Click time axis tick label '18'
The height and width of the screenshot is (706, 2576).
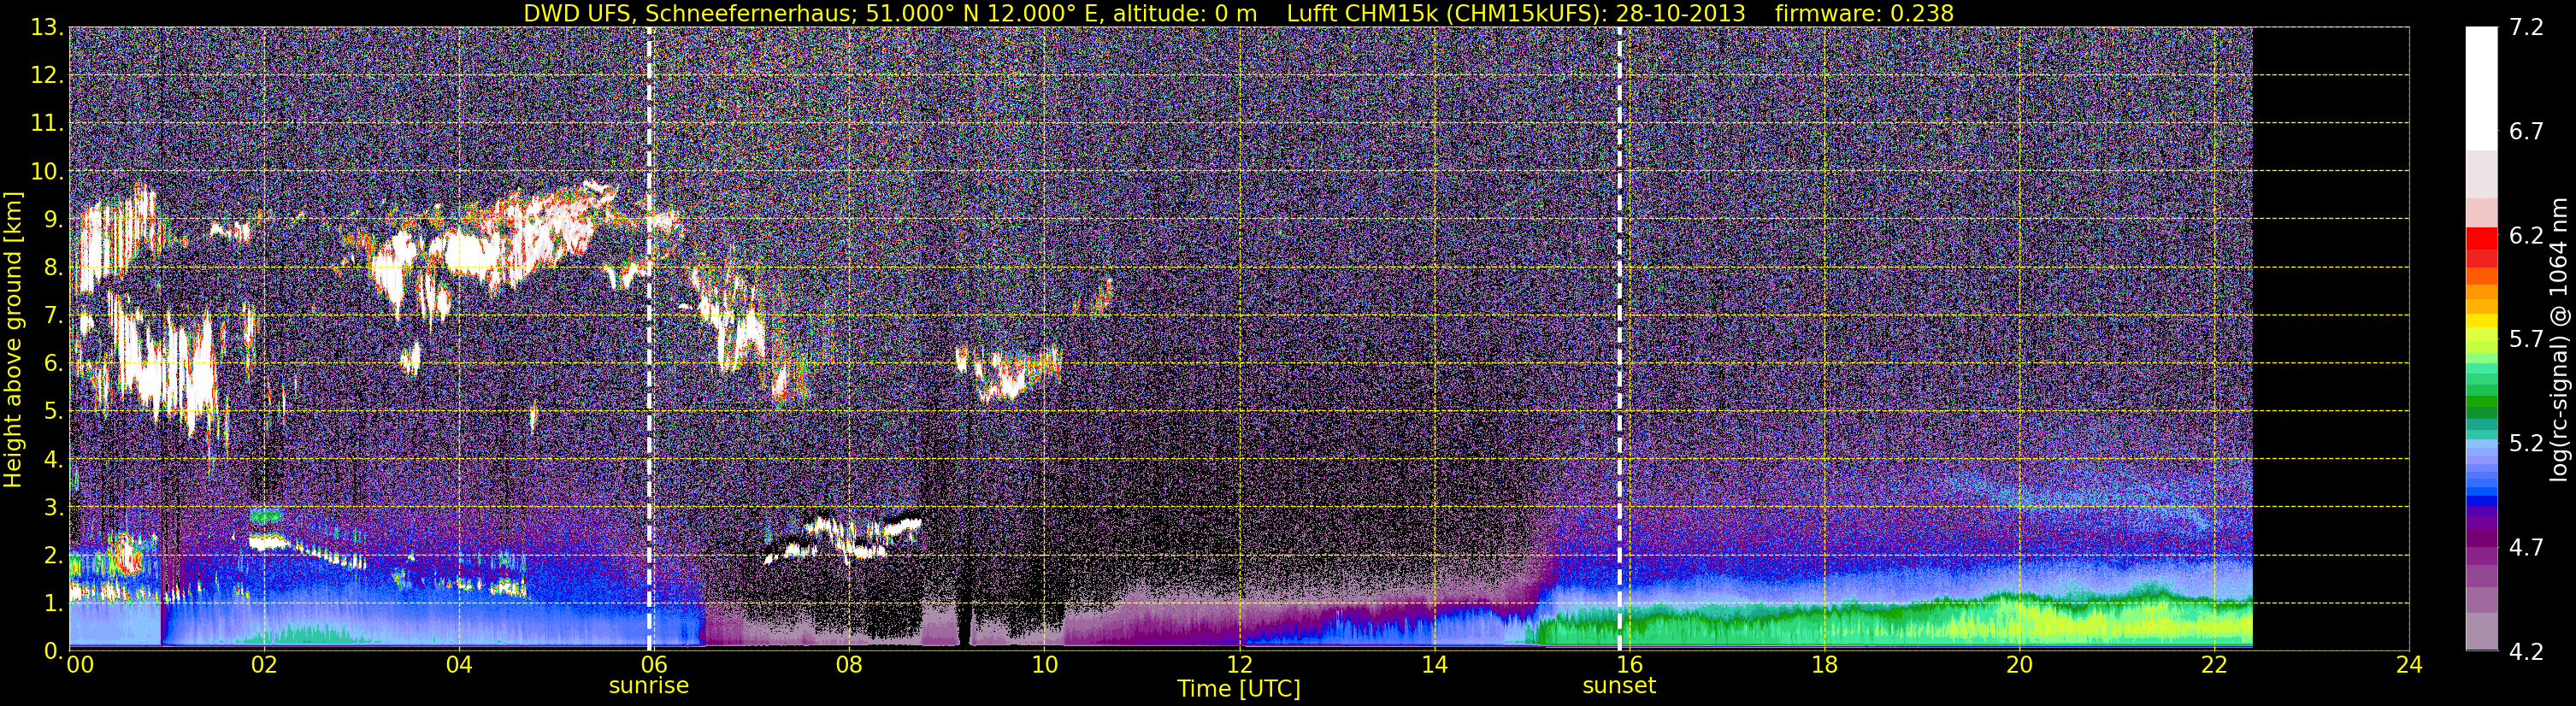pos(1824,665)
